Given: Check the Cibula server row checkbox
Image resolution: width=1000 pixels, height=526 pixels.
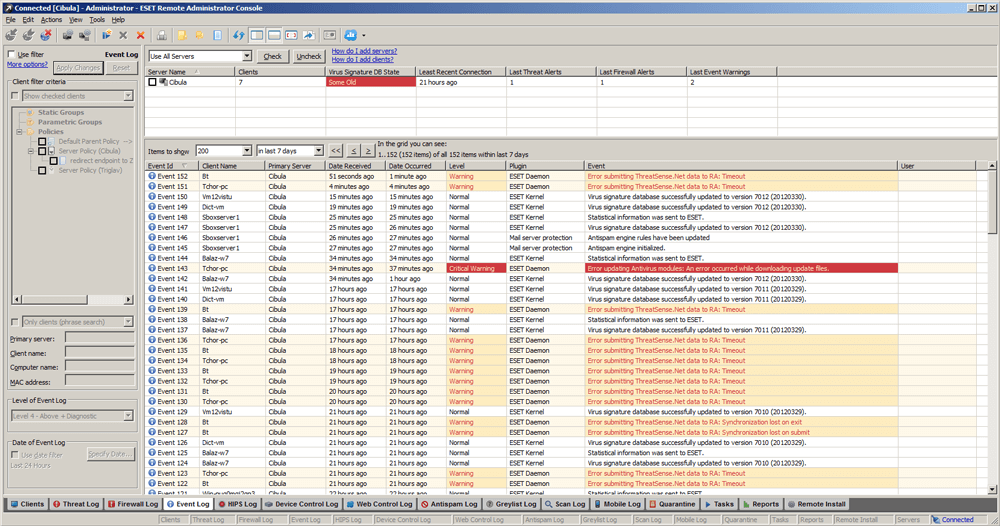Looking at the screenshot, I should (152, 82).
